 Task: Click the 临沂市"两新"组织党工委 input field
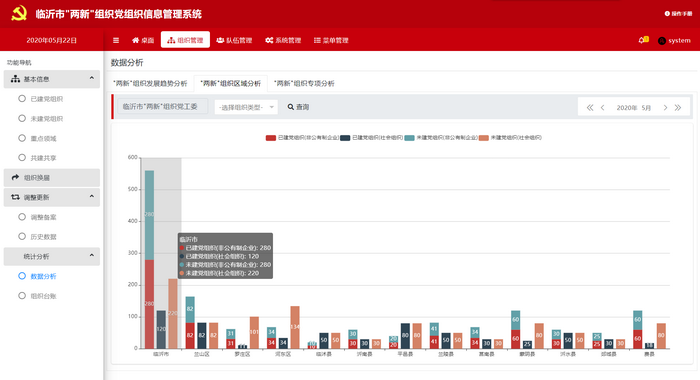point(162,107)
